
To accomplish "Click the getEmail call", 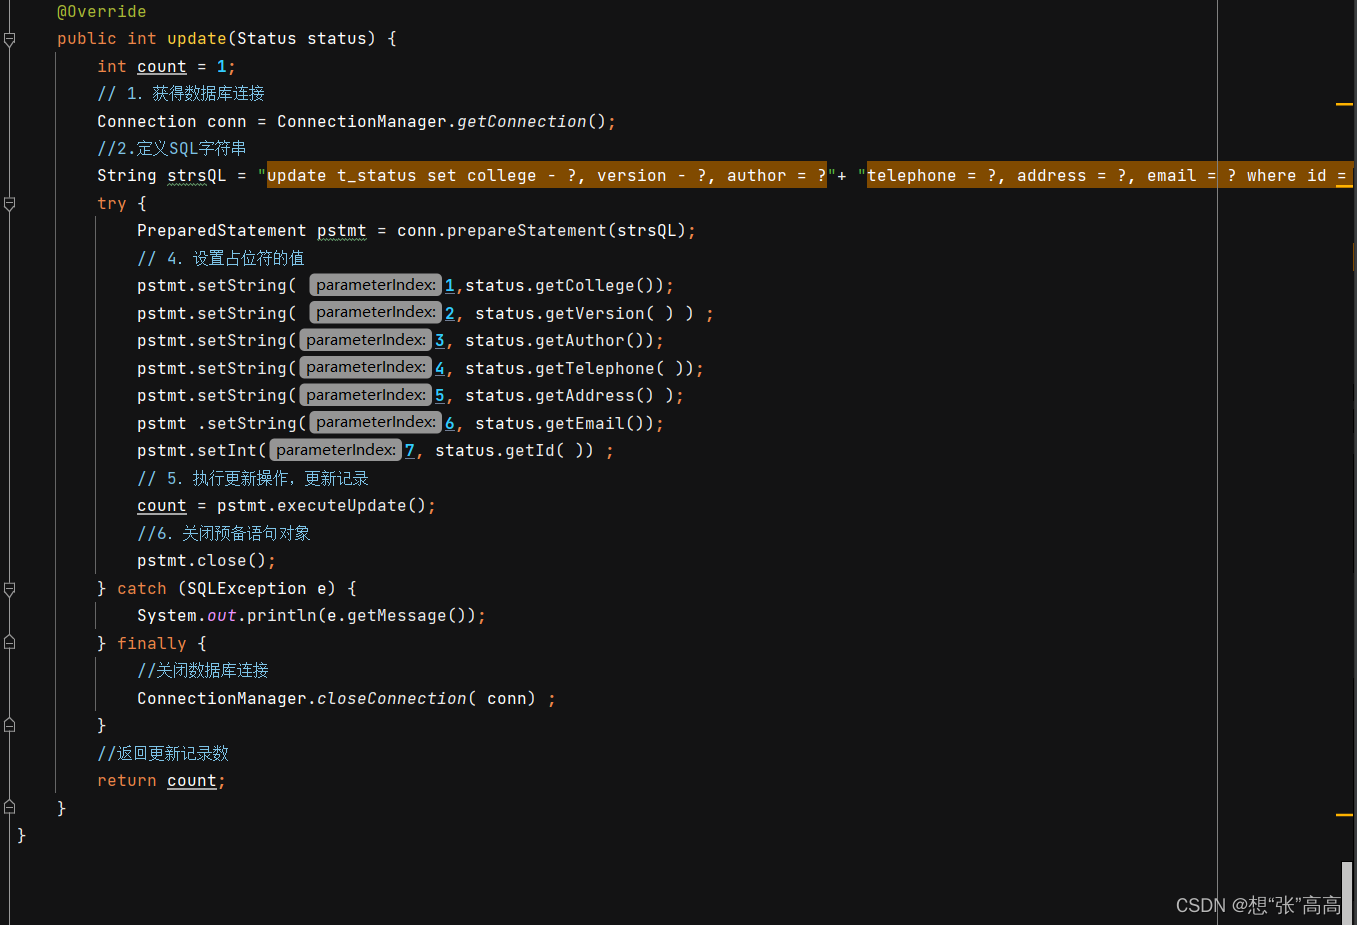I will tap(585, 424).
